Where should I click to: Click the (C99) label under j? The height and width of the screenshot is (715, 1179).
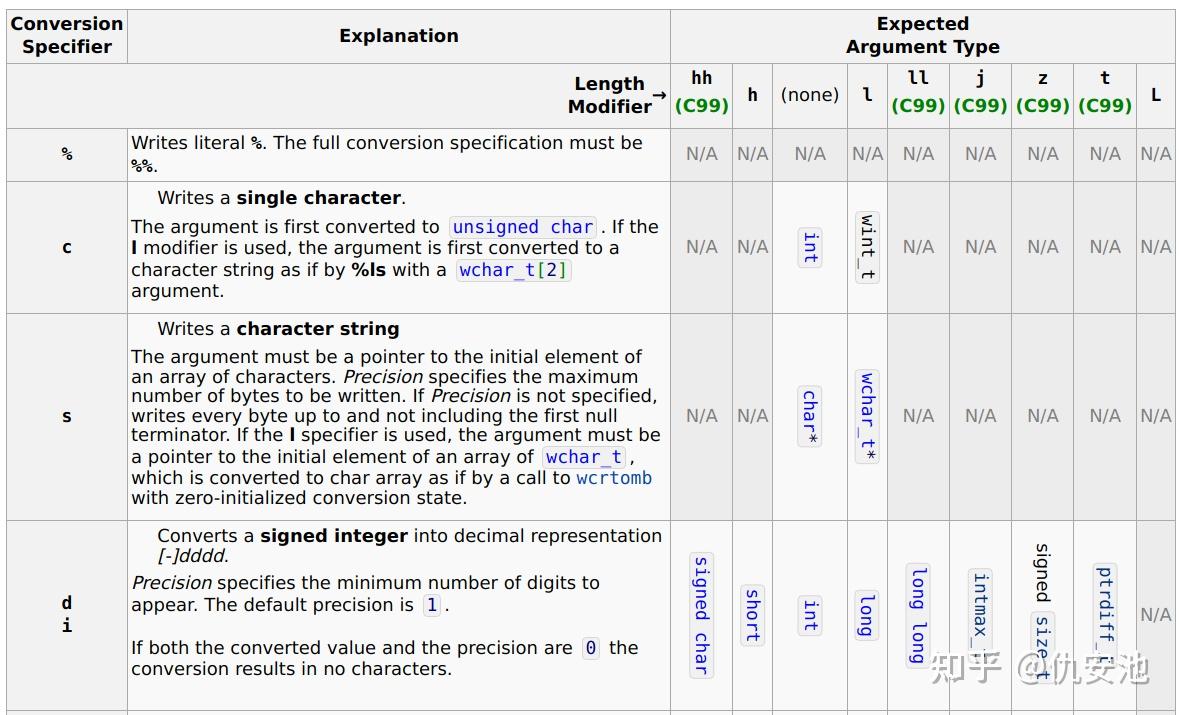click(x=980, y=106)
